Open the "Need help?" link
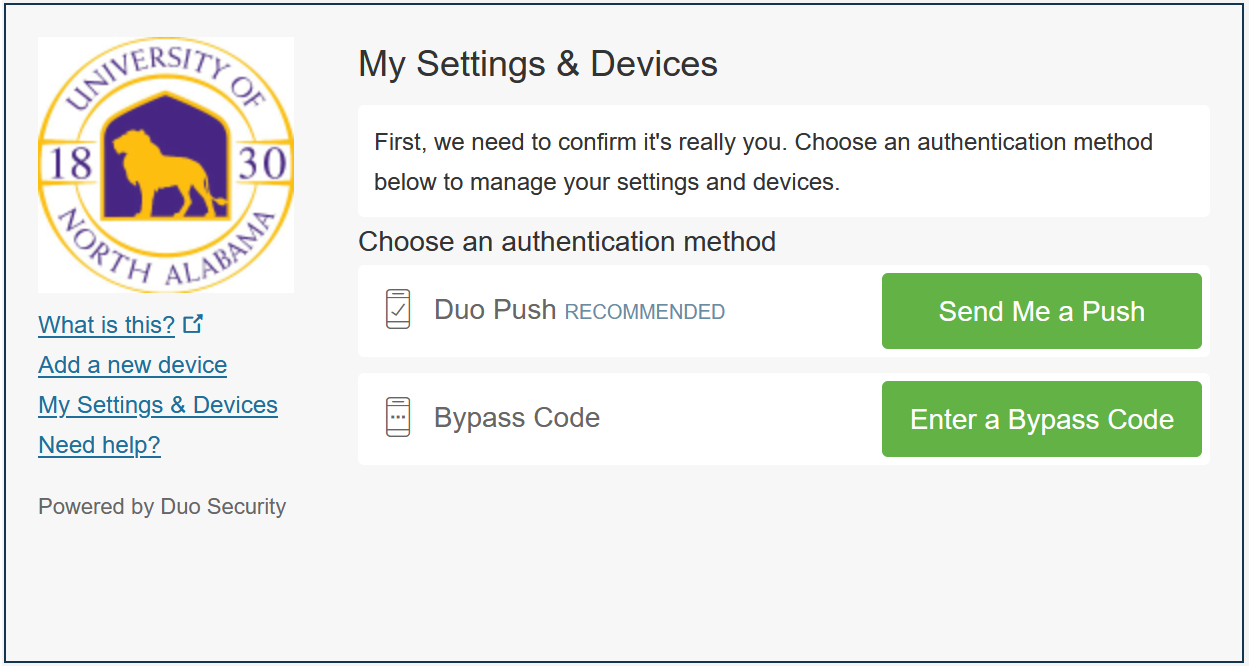Screen dimensions: 1249x669 99,445
